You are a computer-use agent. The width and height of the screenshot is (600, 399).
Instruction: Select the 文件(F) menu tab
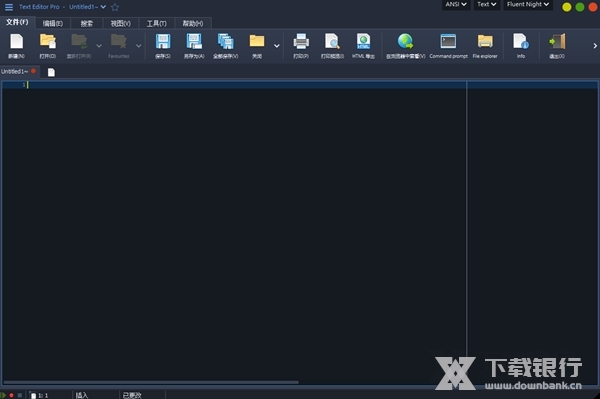pos(17,22)
